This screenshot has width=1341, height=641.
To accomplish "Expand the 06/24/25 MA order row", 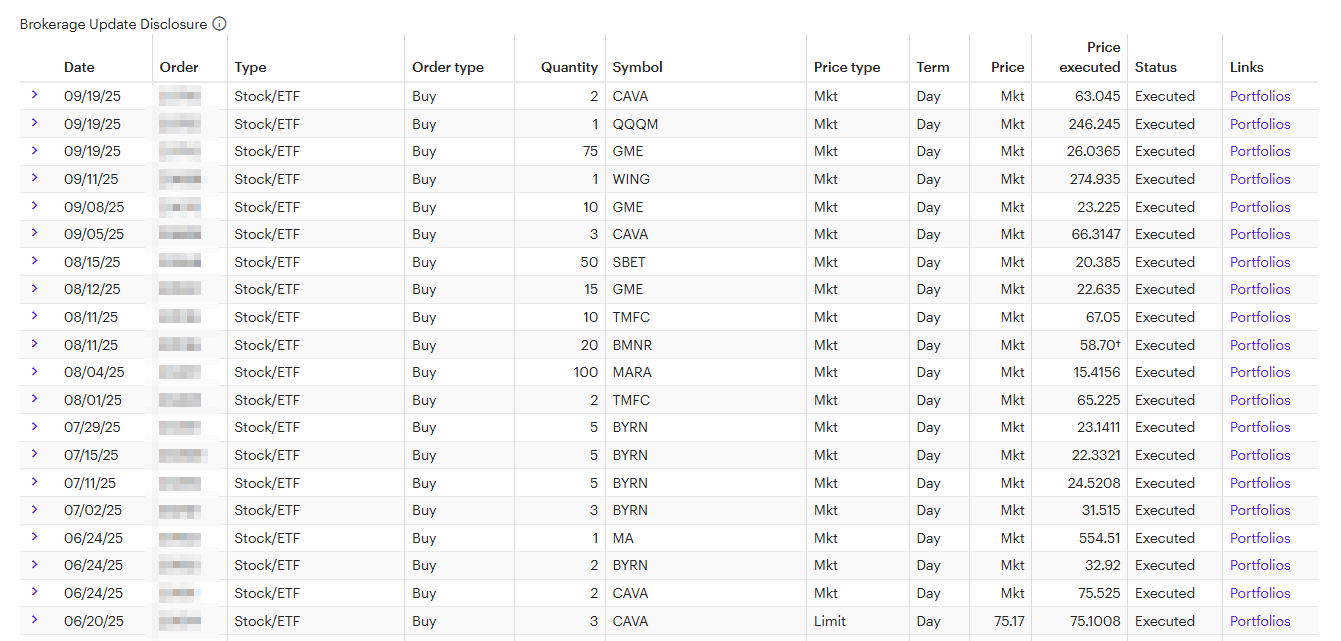I will (x=34, y=537).
